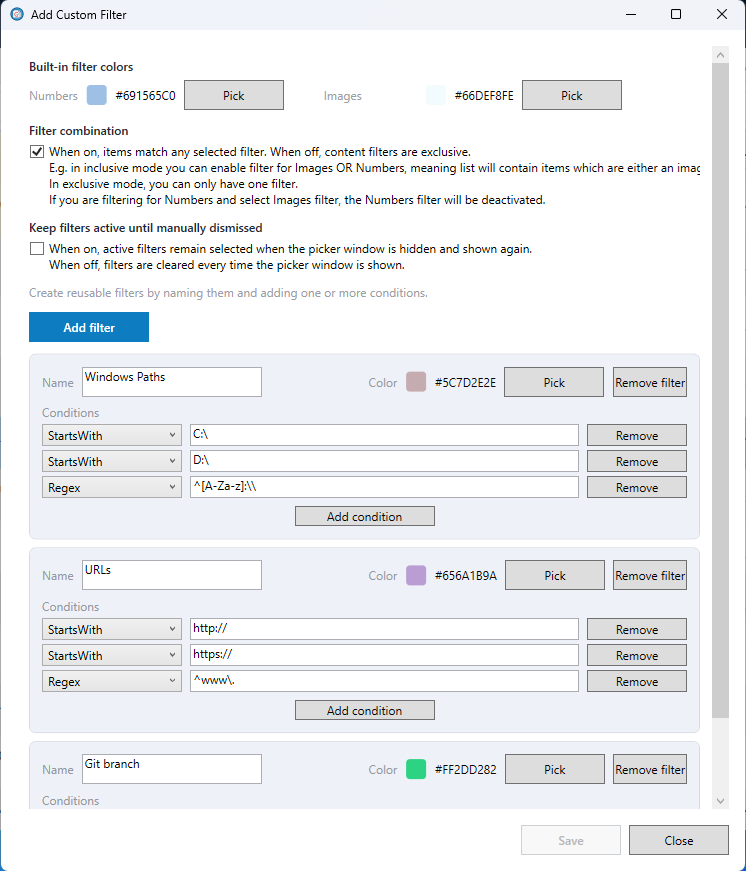The height and width of the screenshot is (871, 746).
Task: Remove the D:\ condition from Windows Paths
Action: coord(636,461)
